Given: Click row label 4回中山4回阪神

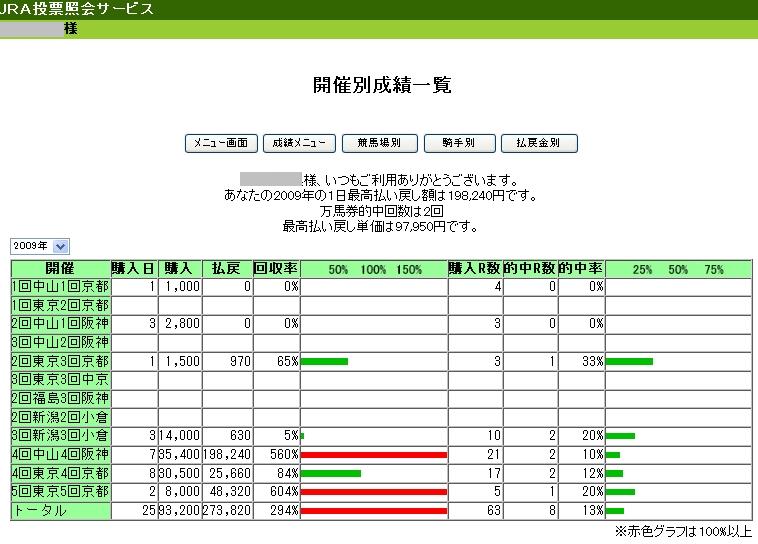Looking at the screenshot, I should [x=61, y=455].
